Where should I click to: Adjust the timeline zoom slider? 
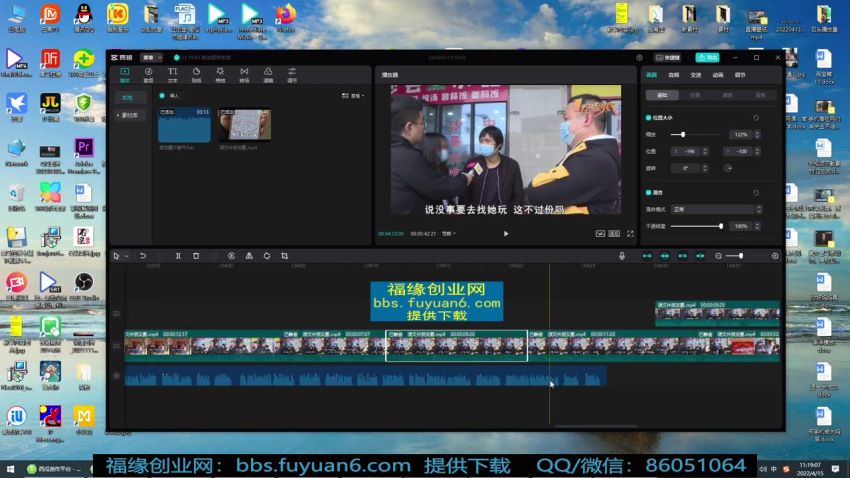pyautogui.click(x=746, y=256)
